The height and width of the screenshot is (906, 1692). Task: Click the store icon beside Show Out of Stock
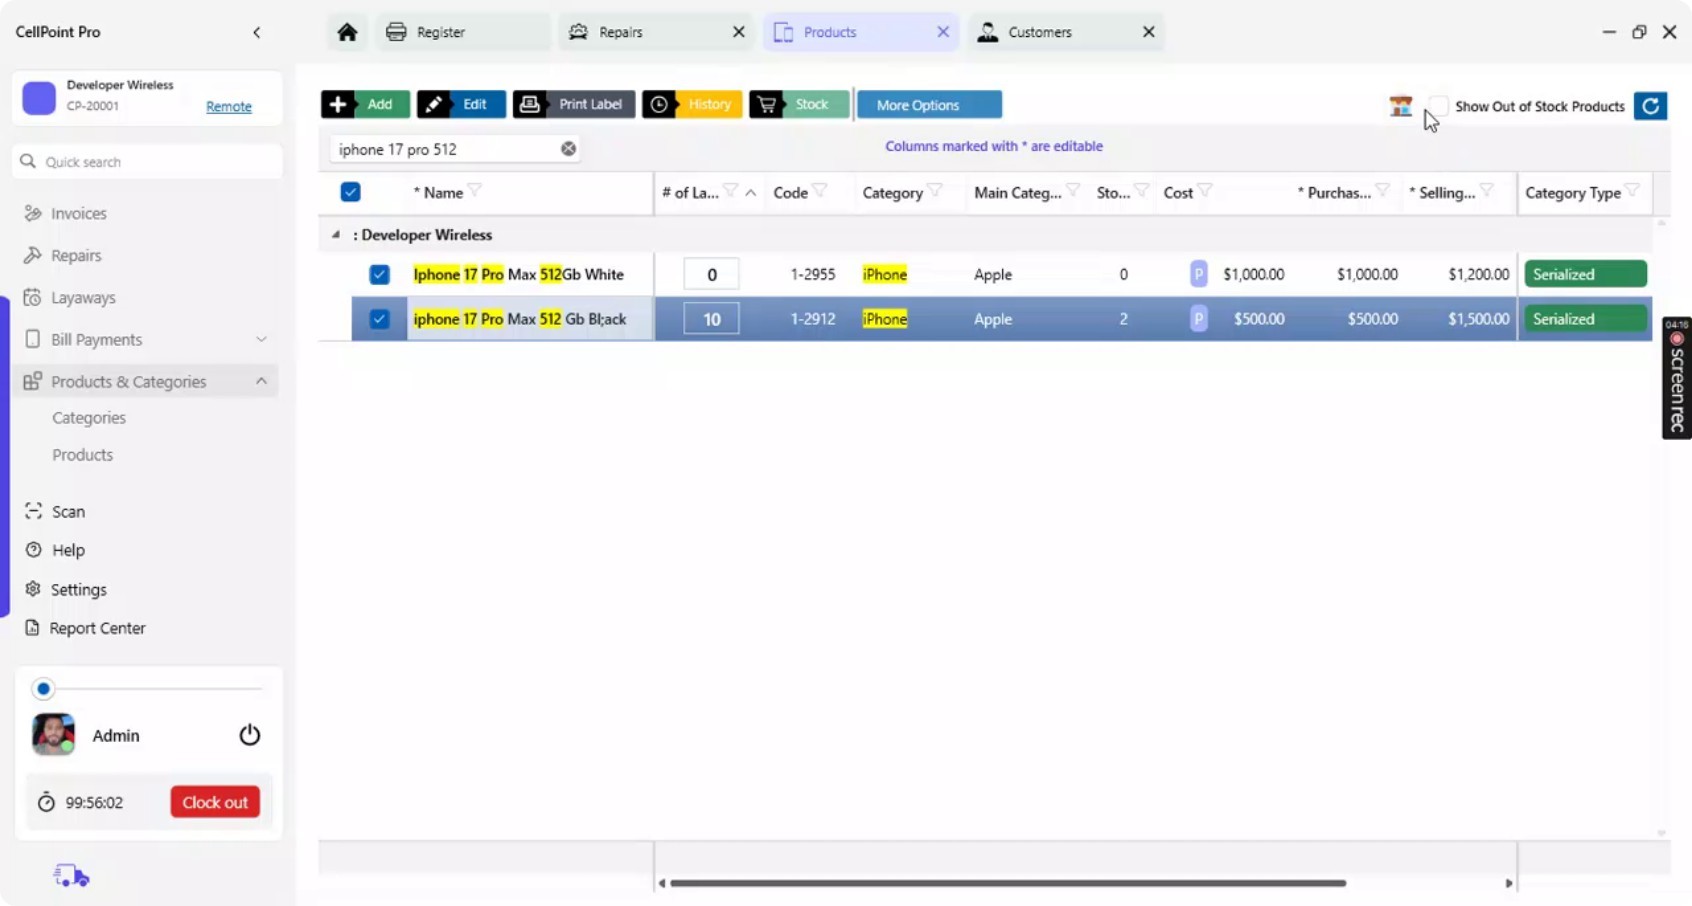[1401, 105]
